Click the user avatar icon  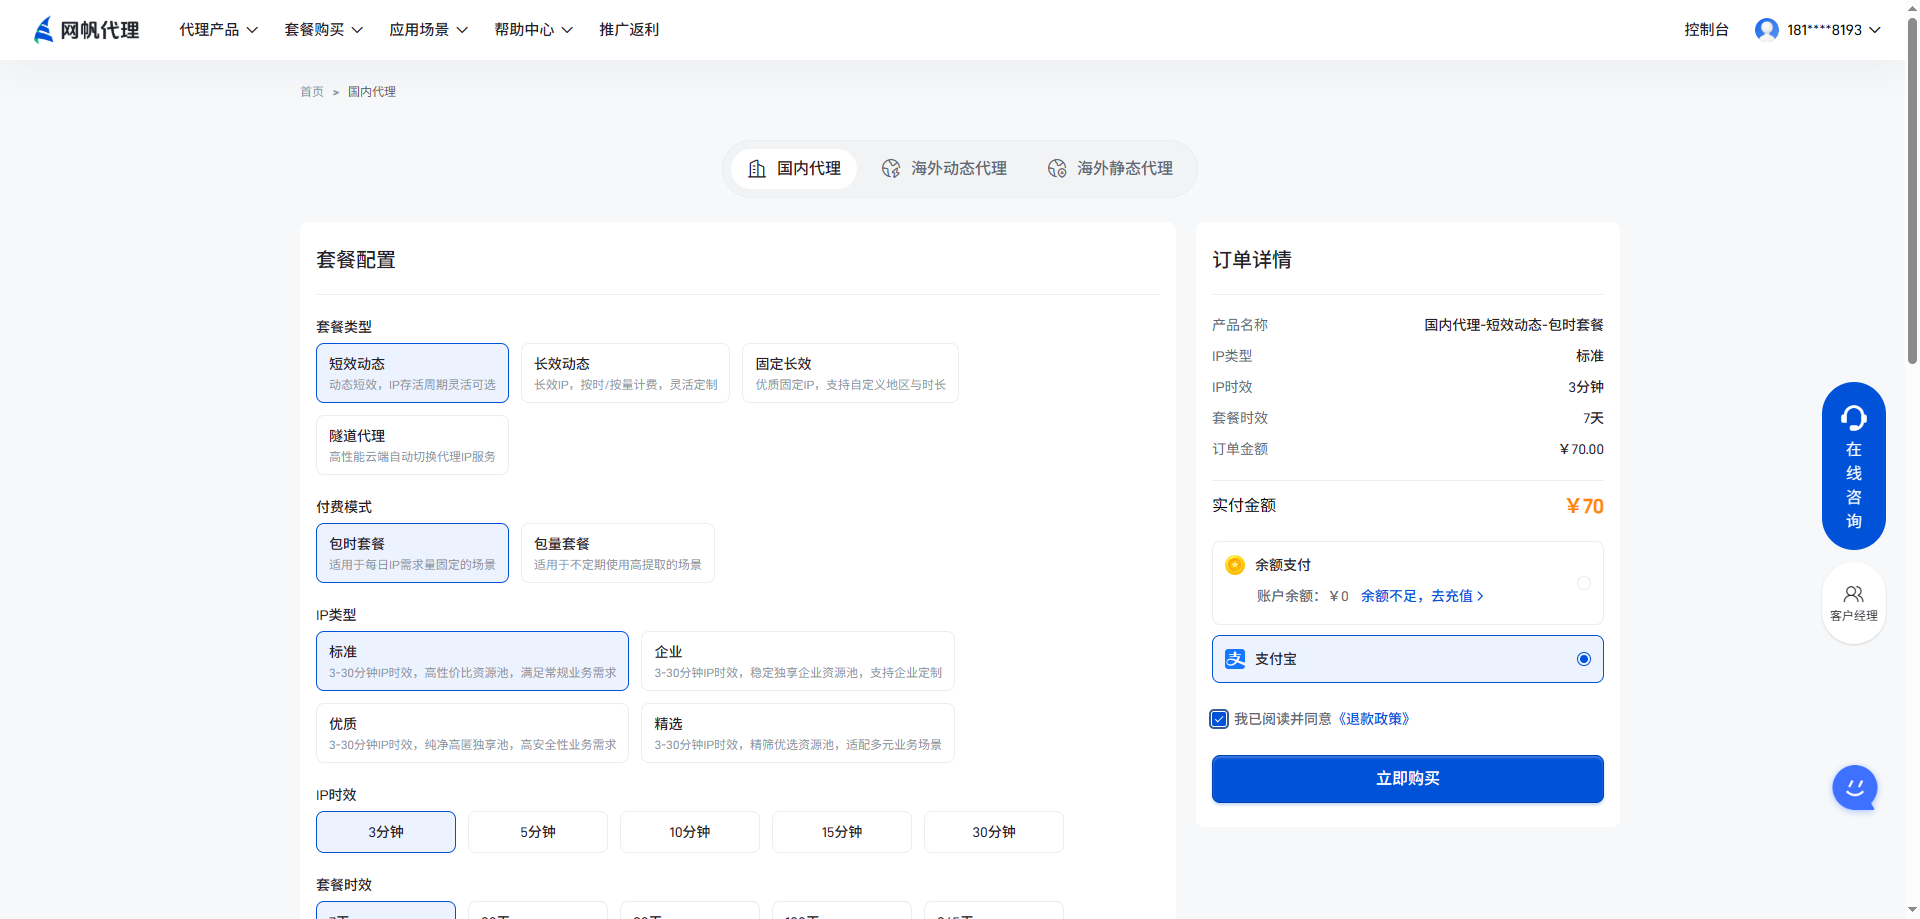1766,30
